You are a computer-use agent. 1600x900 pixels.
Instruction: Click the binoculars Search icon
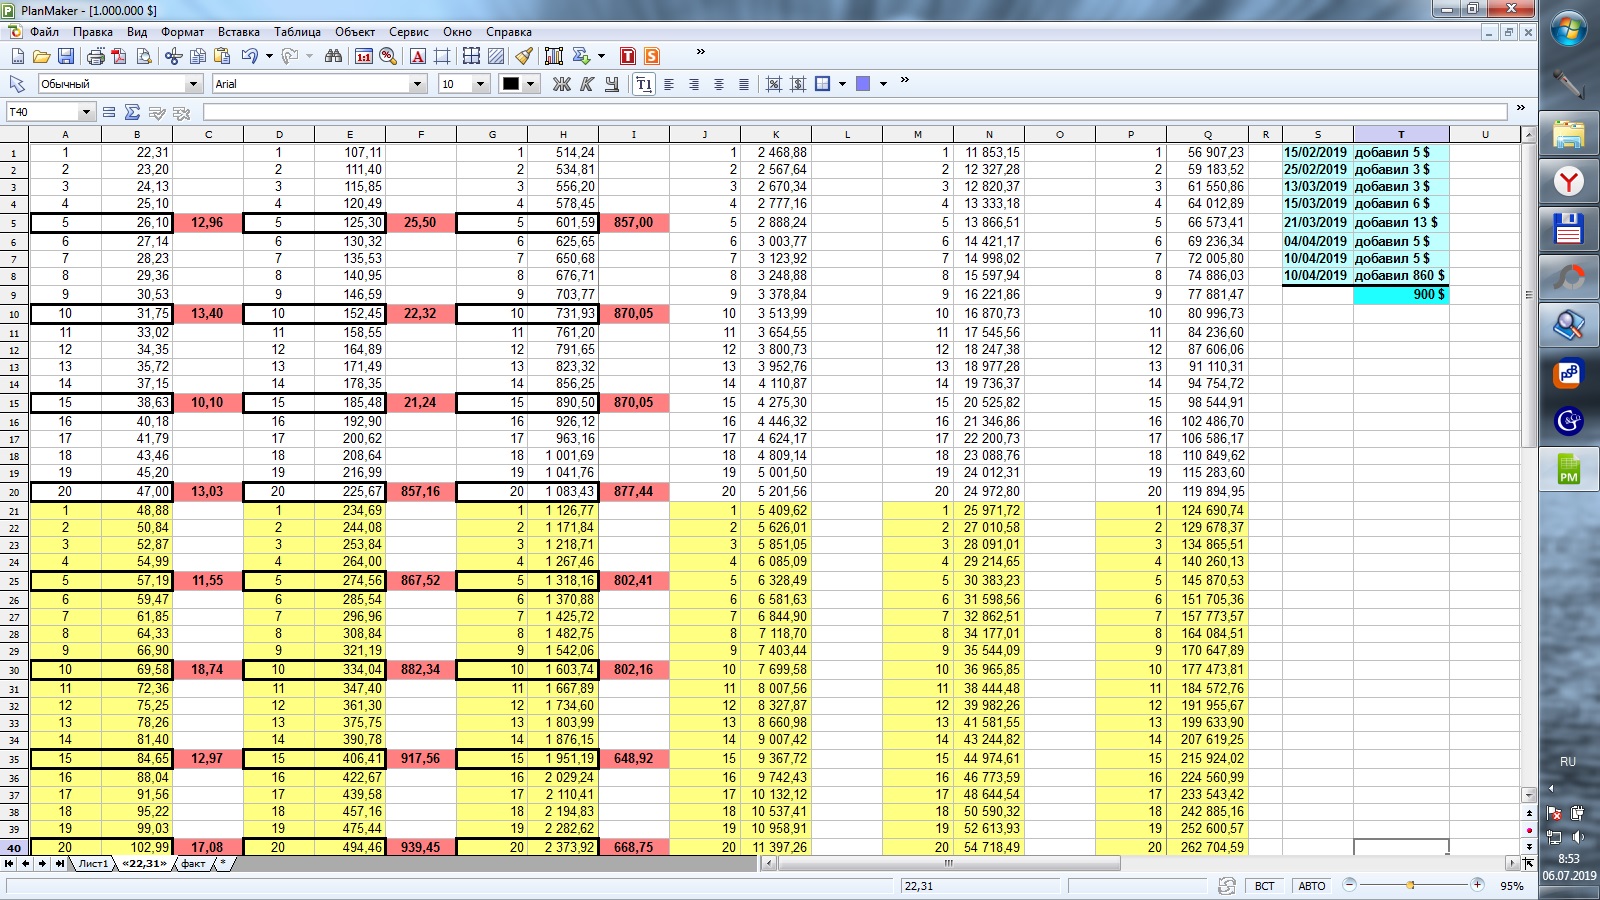[x=333, y=56]
